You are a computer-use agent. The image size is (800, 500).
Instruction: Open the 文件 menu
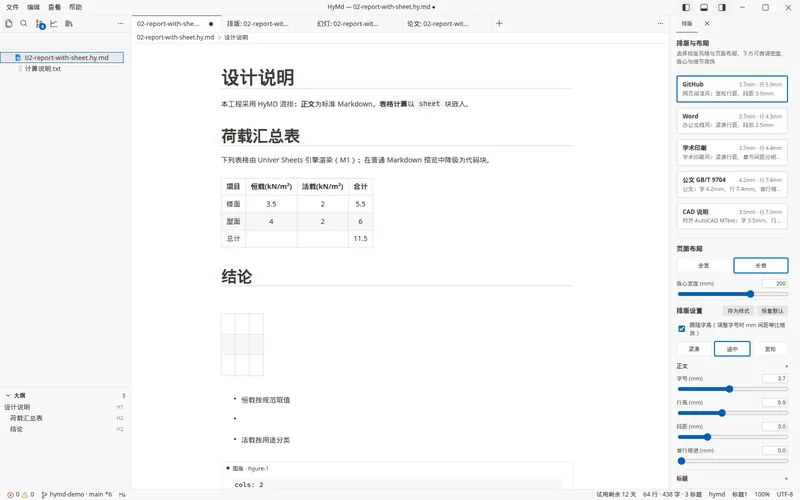pyautogui.click(x=12, y=7)
